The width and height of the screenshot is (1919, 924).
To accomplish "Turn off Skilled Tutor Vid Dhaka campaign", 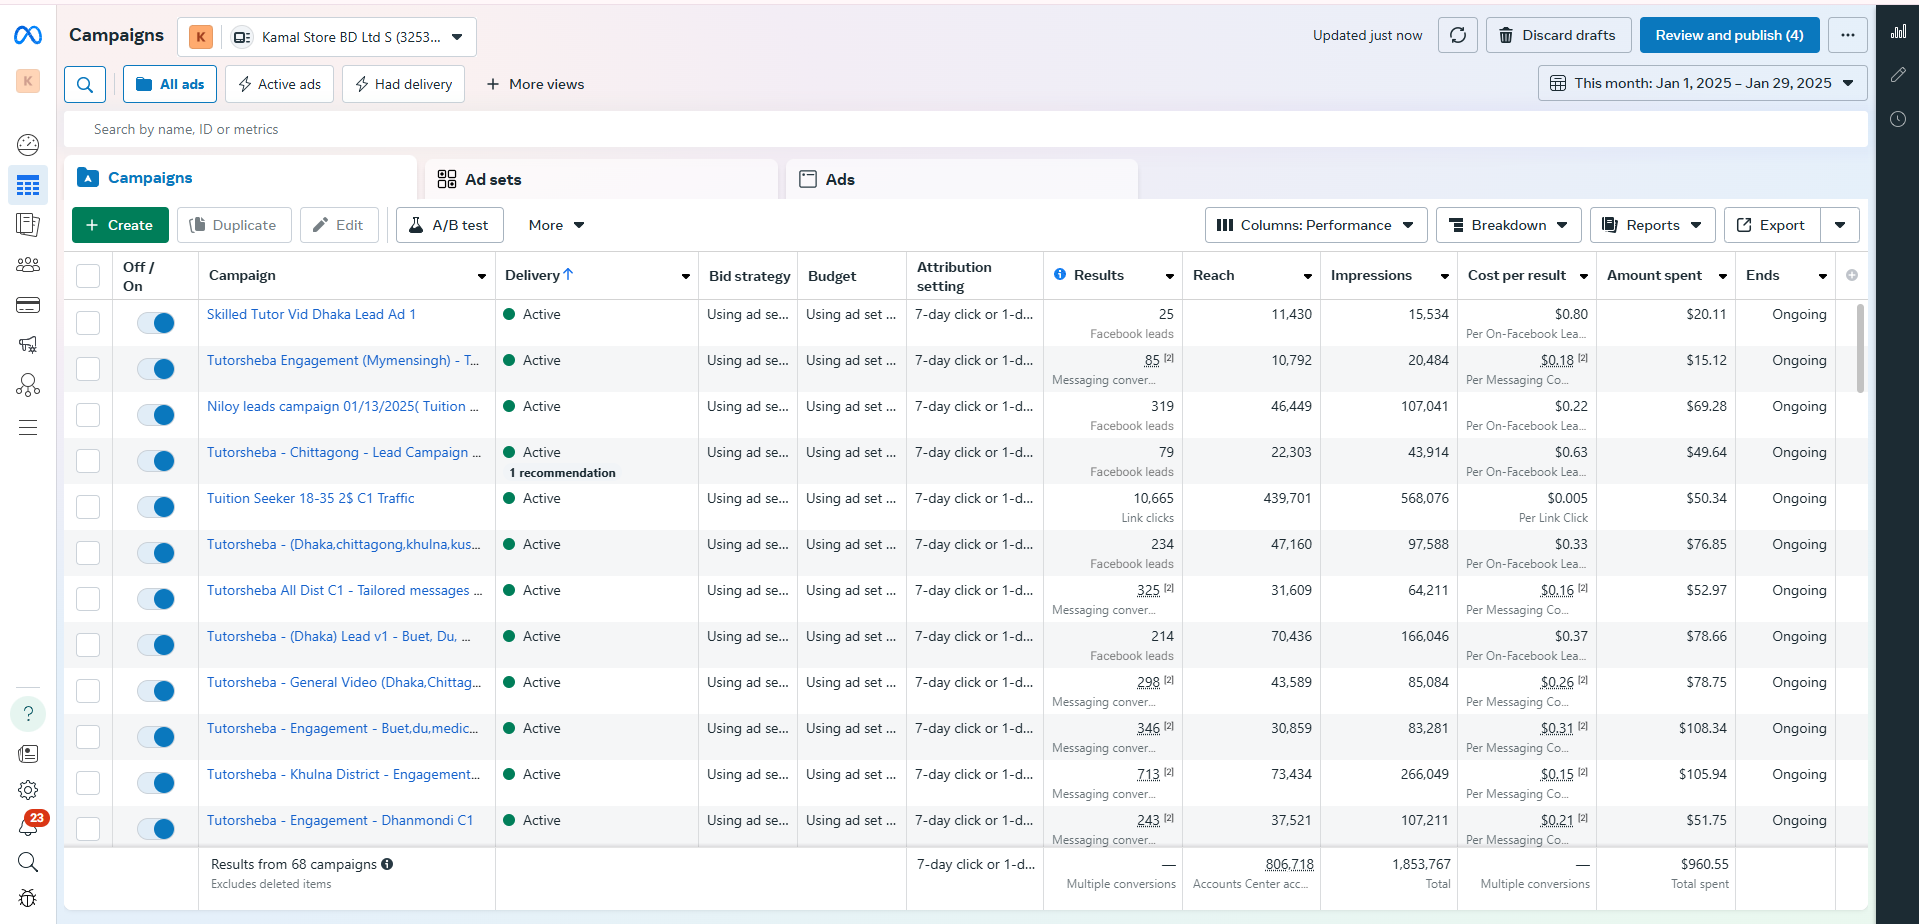I will [x=156, y=323].
